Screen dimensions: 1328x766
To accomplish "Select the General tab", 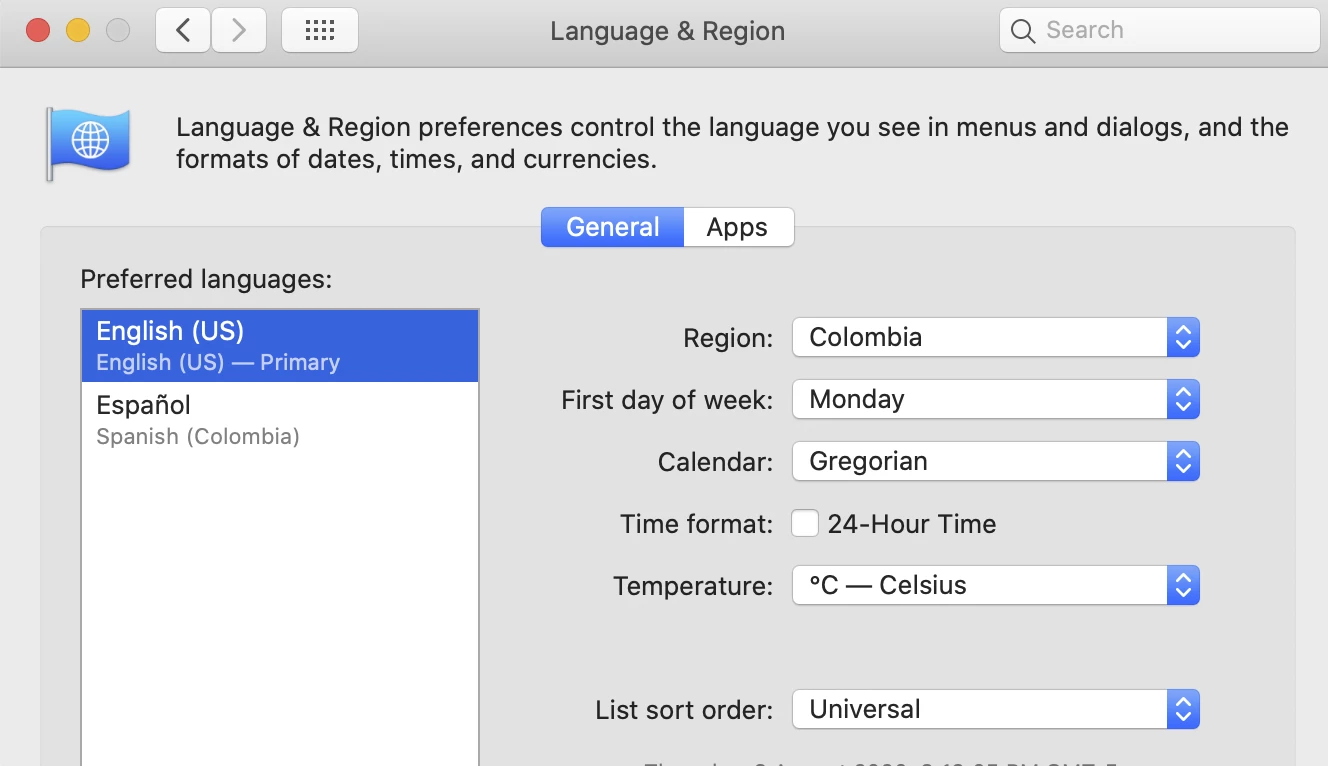I will (612, 227).
